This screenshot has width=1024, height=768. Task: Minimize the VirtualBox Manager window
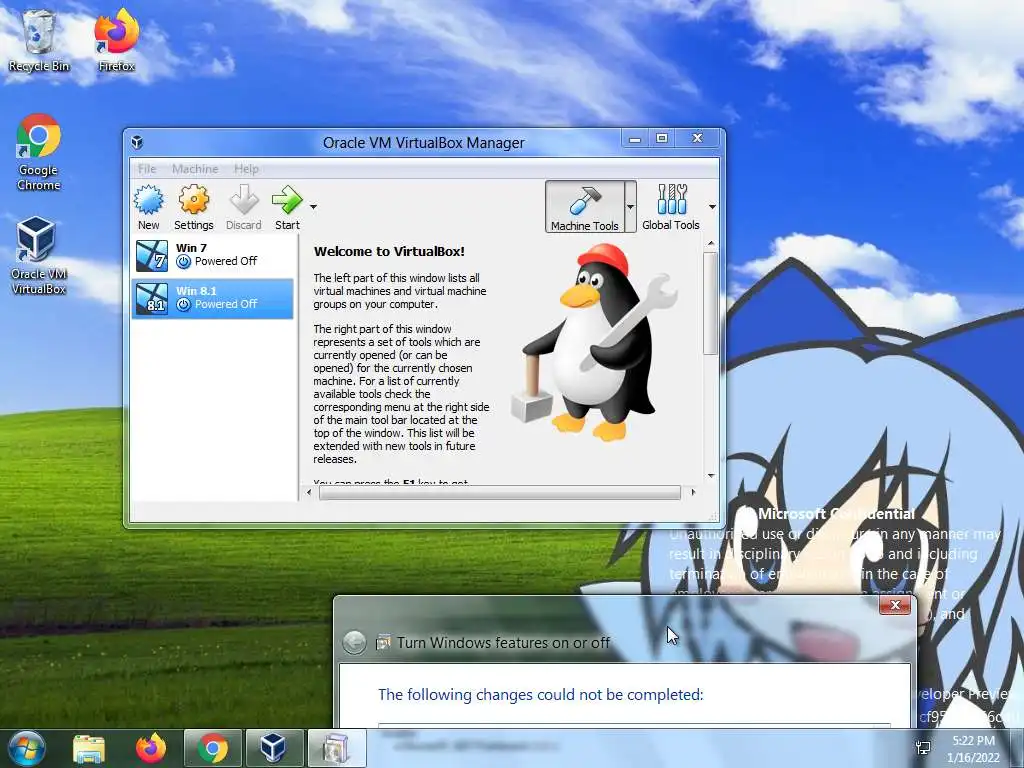(634, 138)
